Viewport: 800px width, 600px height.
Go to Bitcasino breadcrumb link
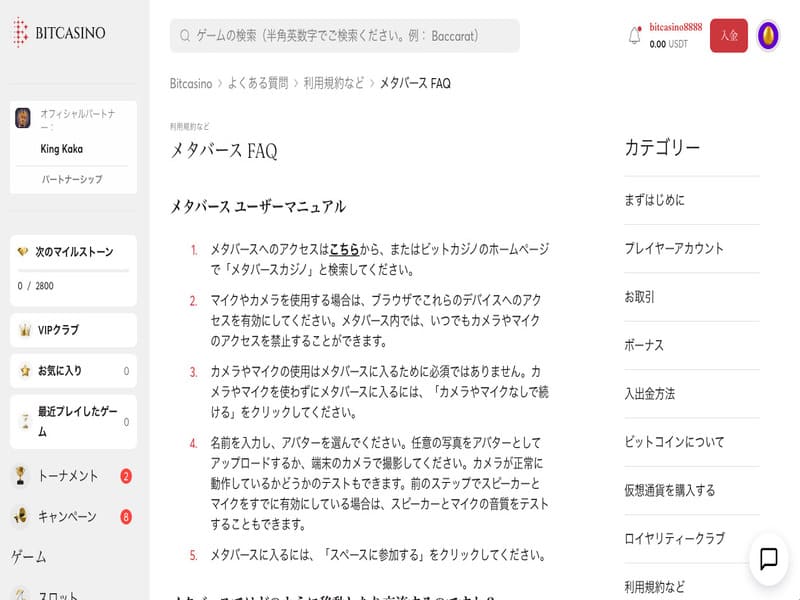191,83
